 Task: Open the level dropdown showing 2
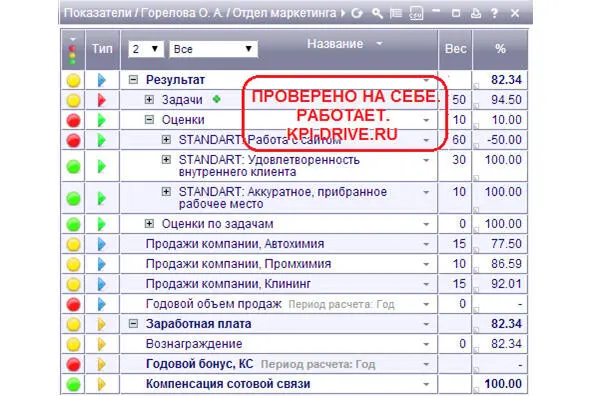[146, 49]
